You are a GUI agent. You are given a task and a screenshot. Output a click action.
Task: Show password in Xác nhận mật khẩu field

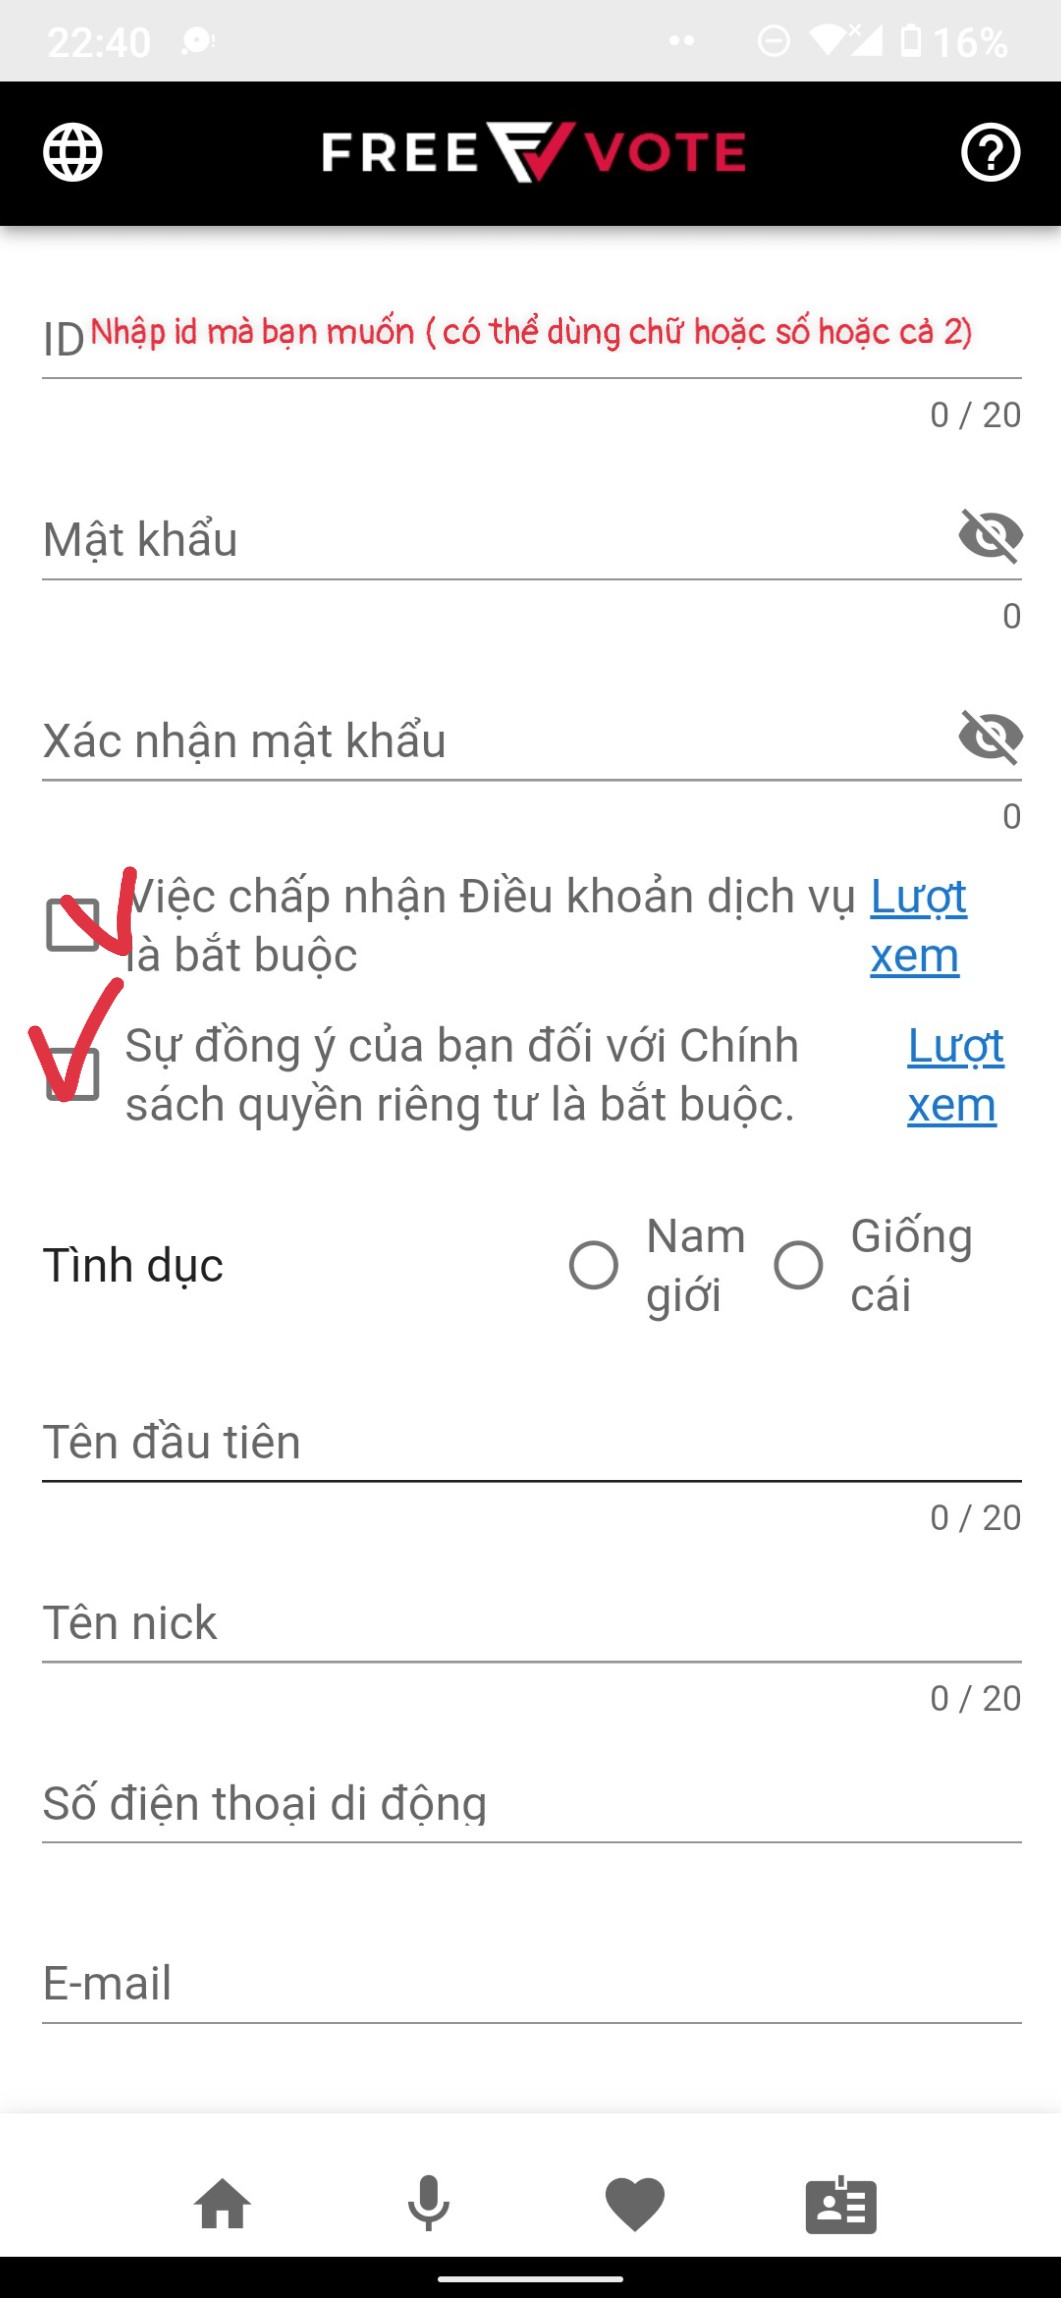[x=990, y=736]
